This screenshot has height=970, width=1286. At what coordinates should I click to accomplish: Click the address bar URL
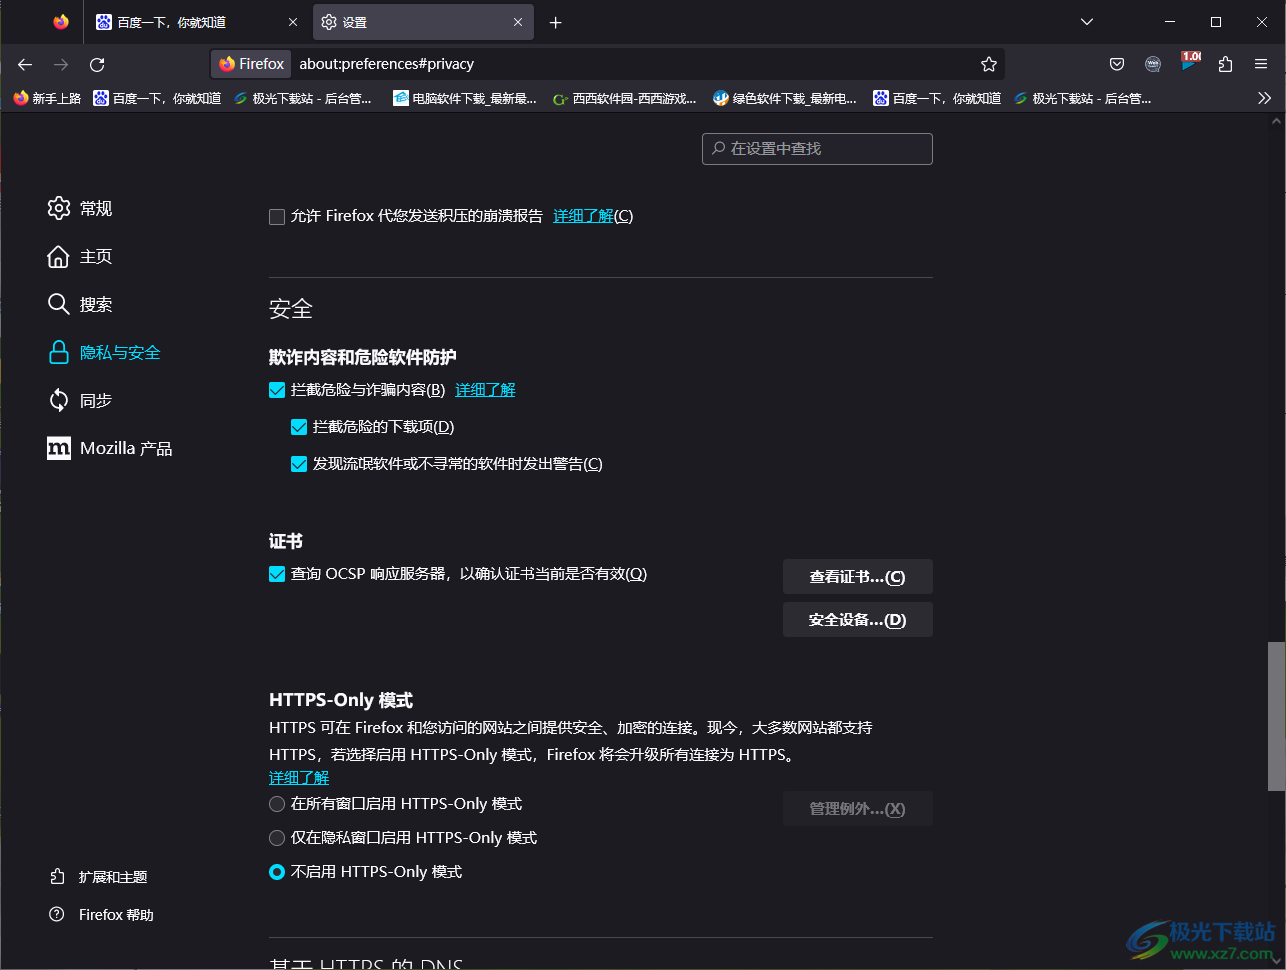(x=387, y=64)
